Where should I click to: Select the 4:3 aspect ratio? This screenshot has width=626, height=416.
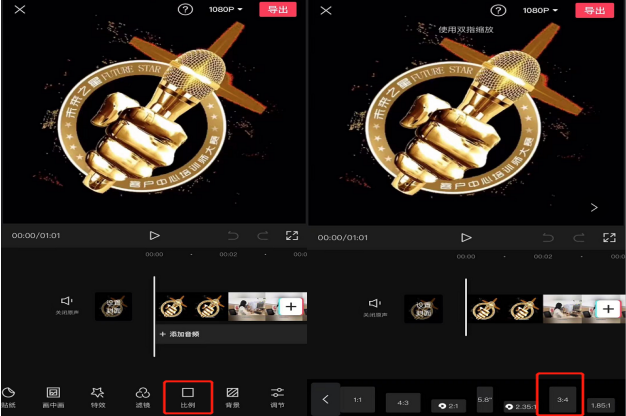[x=403, y=402]
